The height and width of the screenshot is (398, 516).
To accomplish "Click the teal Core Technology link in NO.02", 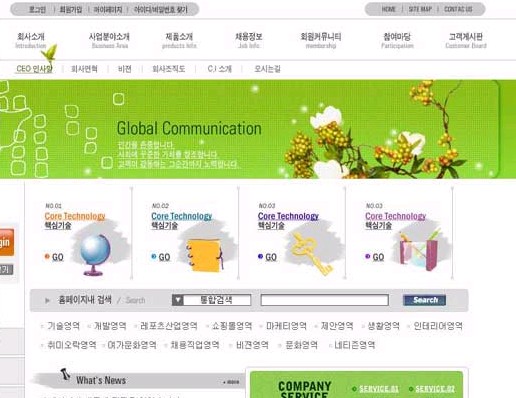I will 182,216.
